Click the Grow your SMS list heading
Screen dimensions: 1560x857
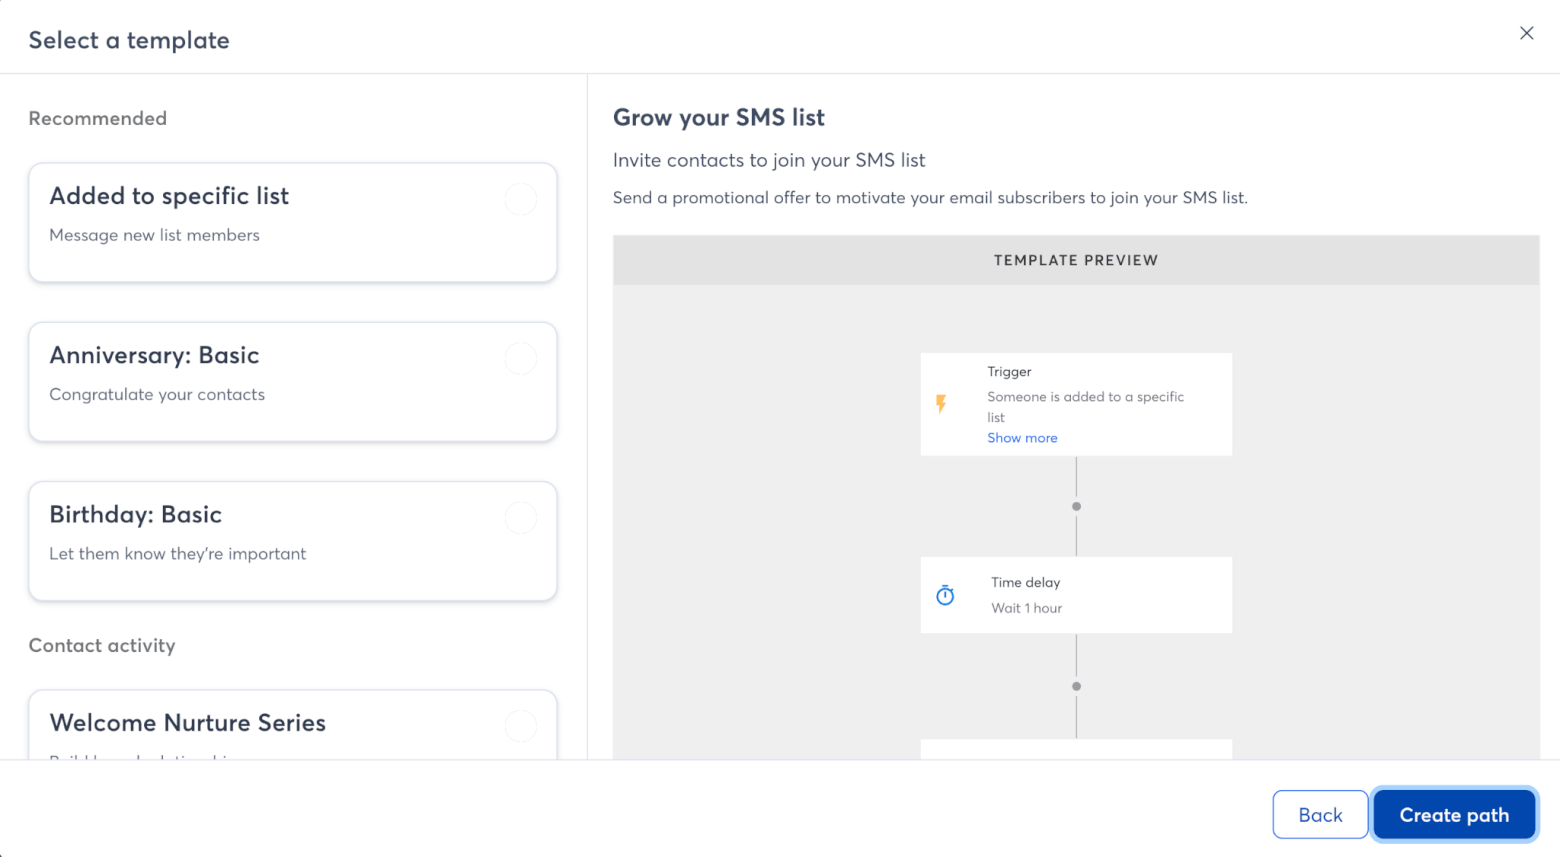coord(719,118)
